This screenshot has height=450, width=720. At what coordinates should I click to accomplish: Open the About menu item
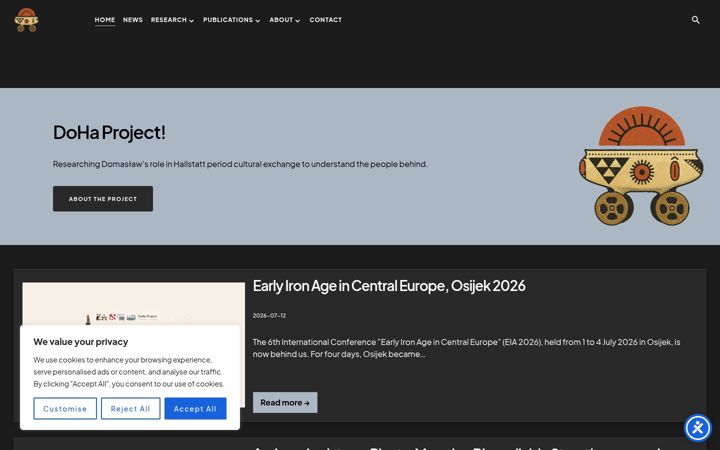pos(281,20)
